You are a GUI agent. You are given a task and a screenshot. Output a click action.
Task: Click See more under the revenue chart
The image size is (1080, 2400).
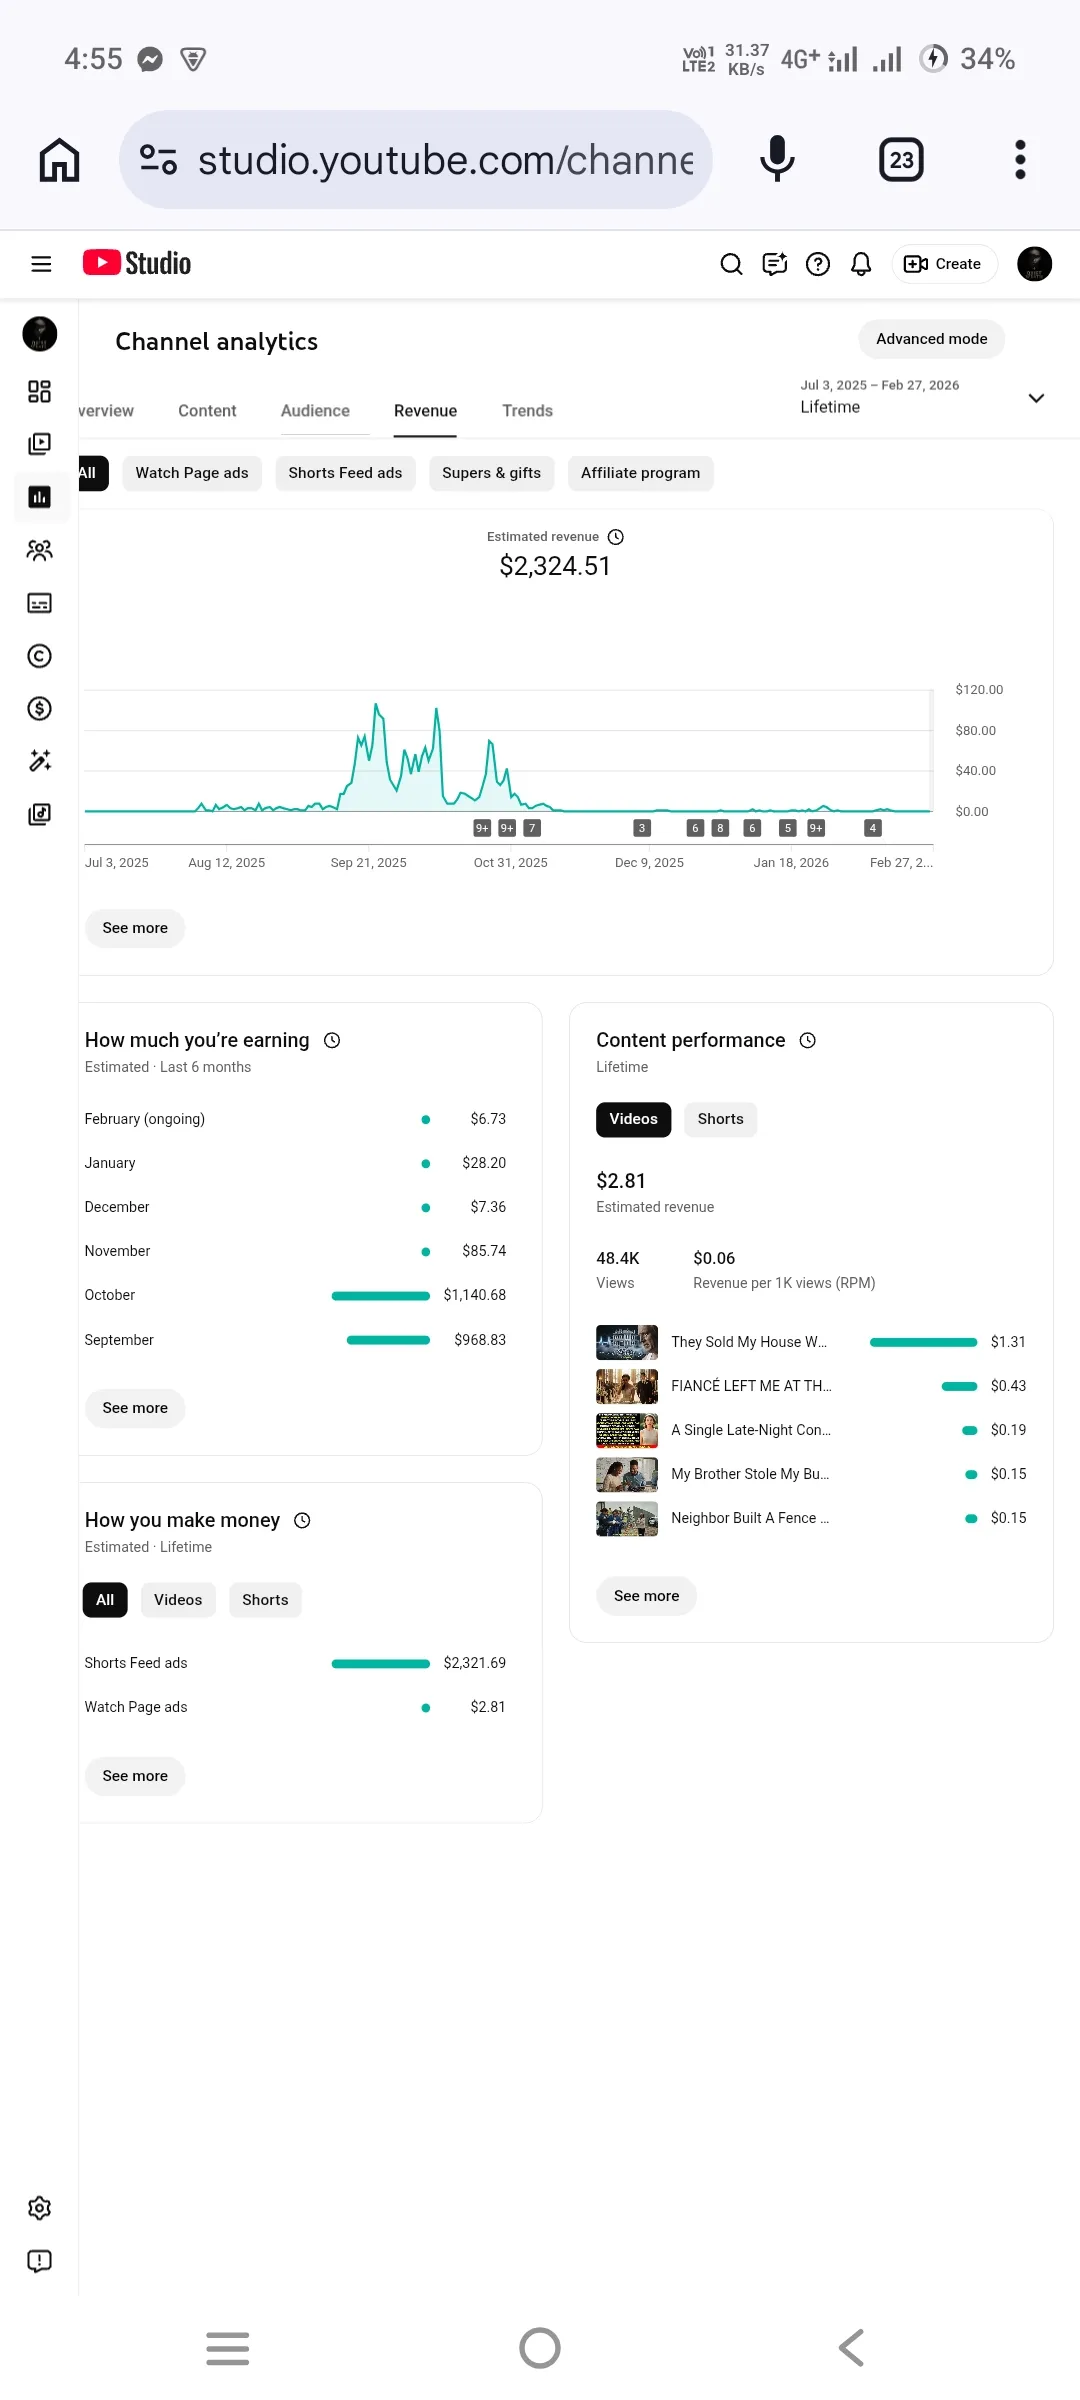135,928
